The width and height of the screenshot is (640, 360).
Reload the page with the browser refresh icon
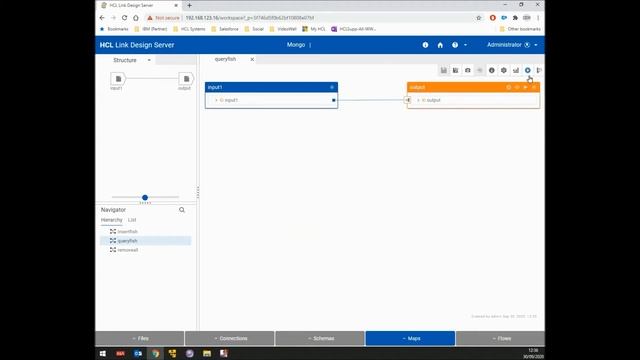124,18
